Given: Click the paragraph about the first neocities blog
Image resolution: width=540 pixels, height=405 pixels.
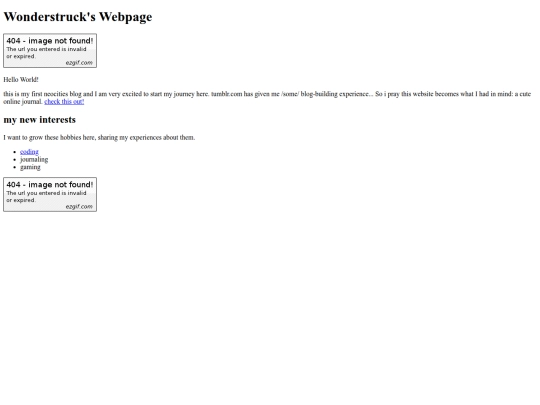Looking at the screenshot, I should click(267, 98).
